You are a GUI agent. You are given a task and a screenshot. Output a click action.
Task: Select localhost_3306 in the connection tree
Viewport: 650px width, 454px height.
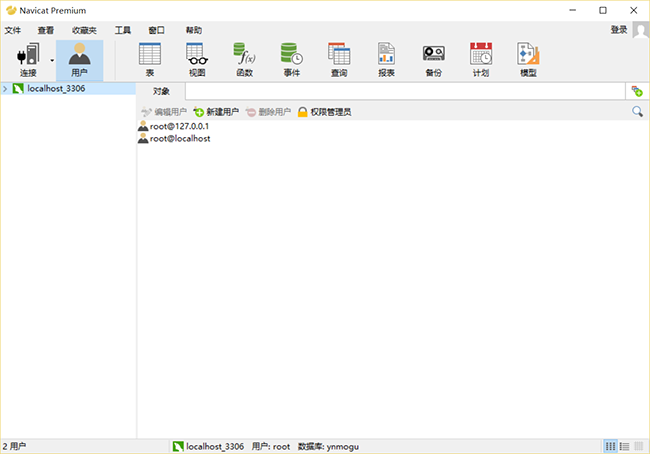[x=56, y=89]
